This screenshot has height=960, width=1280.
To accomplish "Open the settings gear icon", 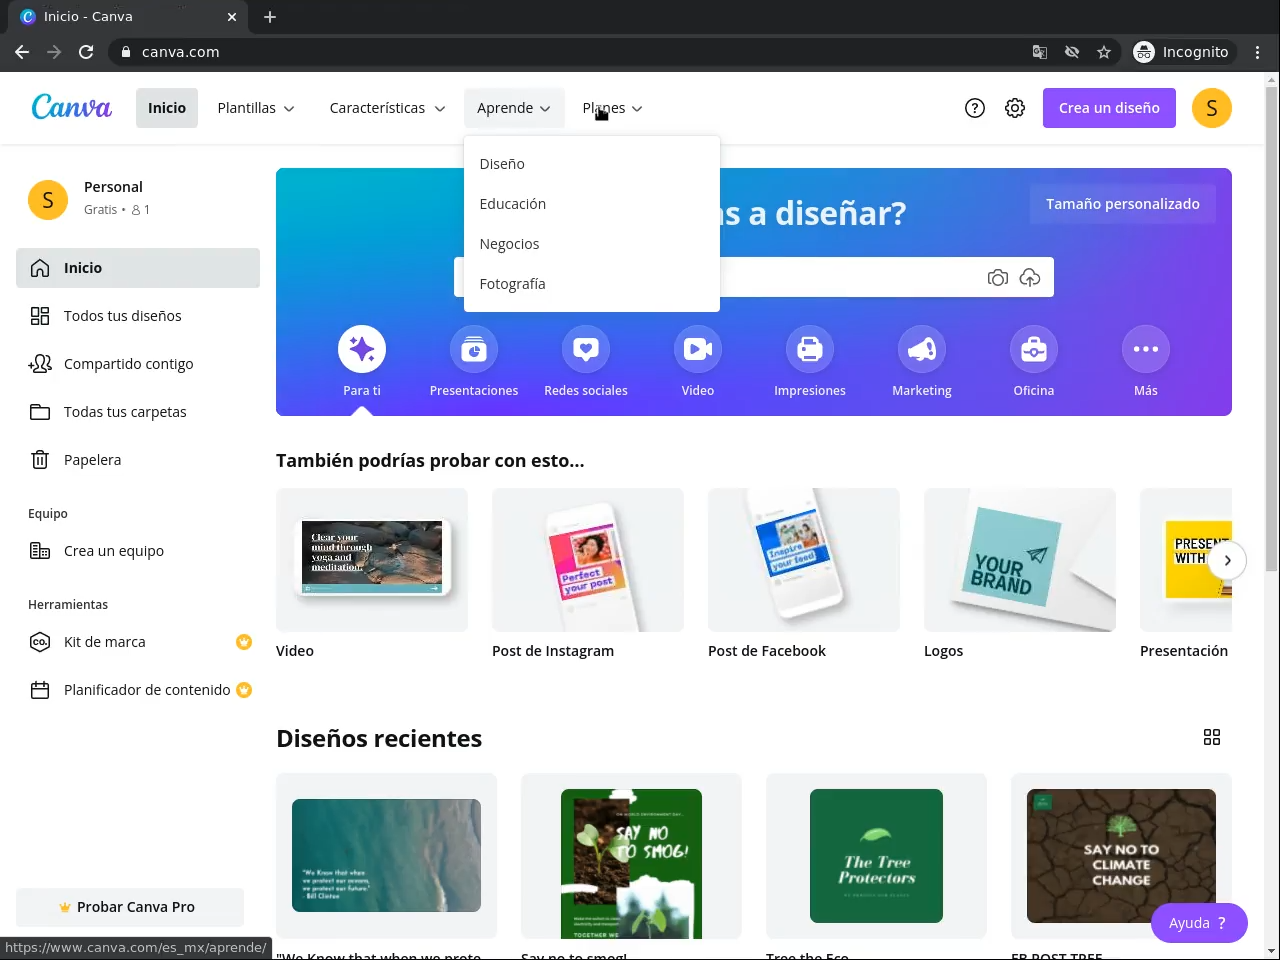I will [x=1015, y=108].
